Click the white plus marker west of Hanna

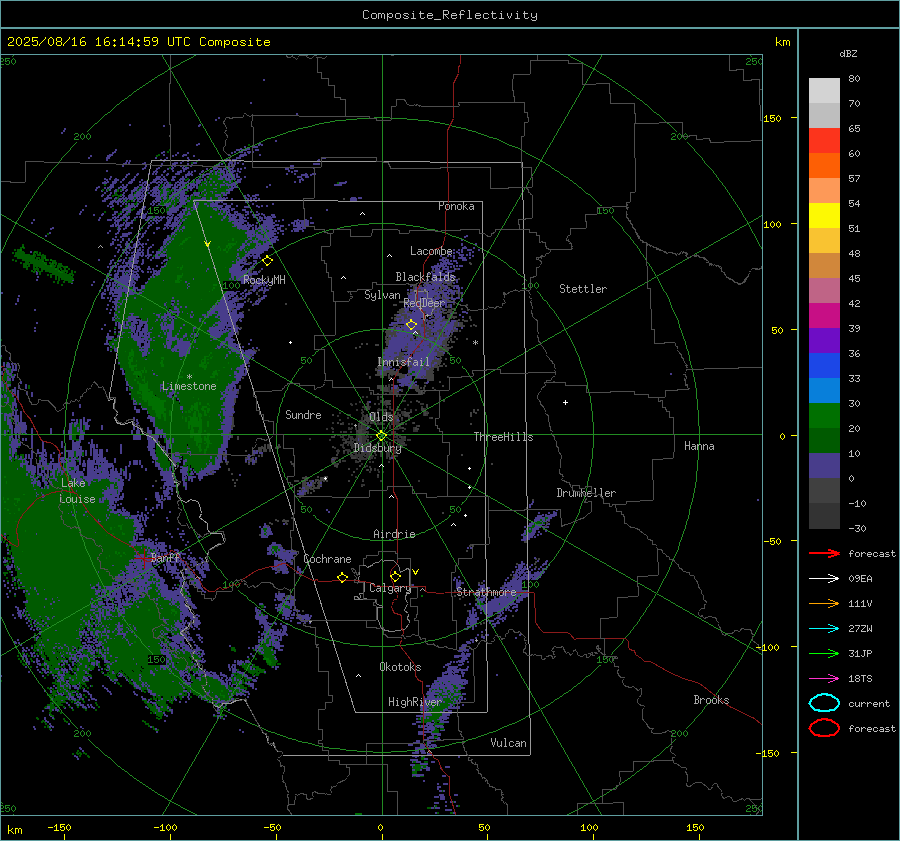coord(565,402)
